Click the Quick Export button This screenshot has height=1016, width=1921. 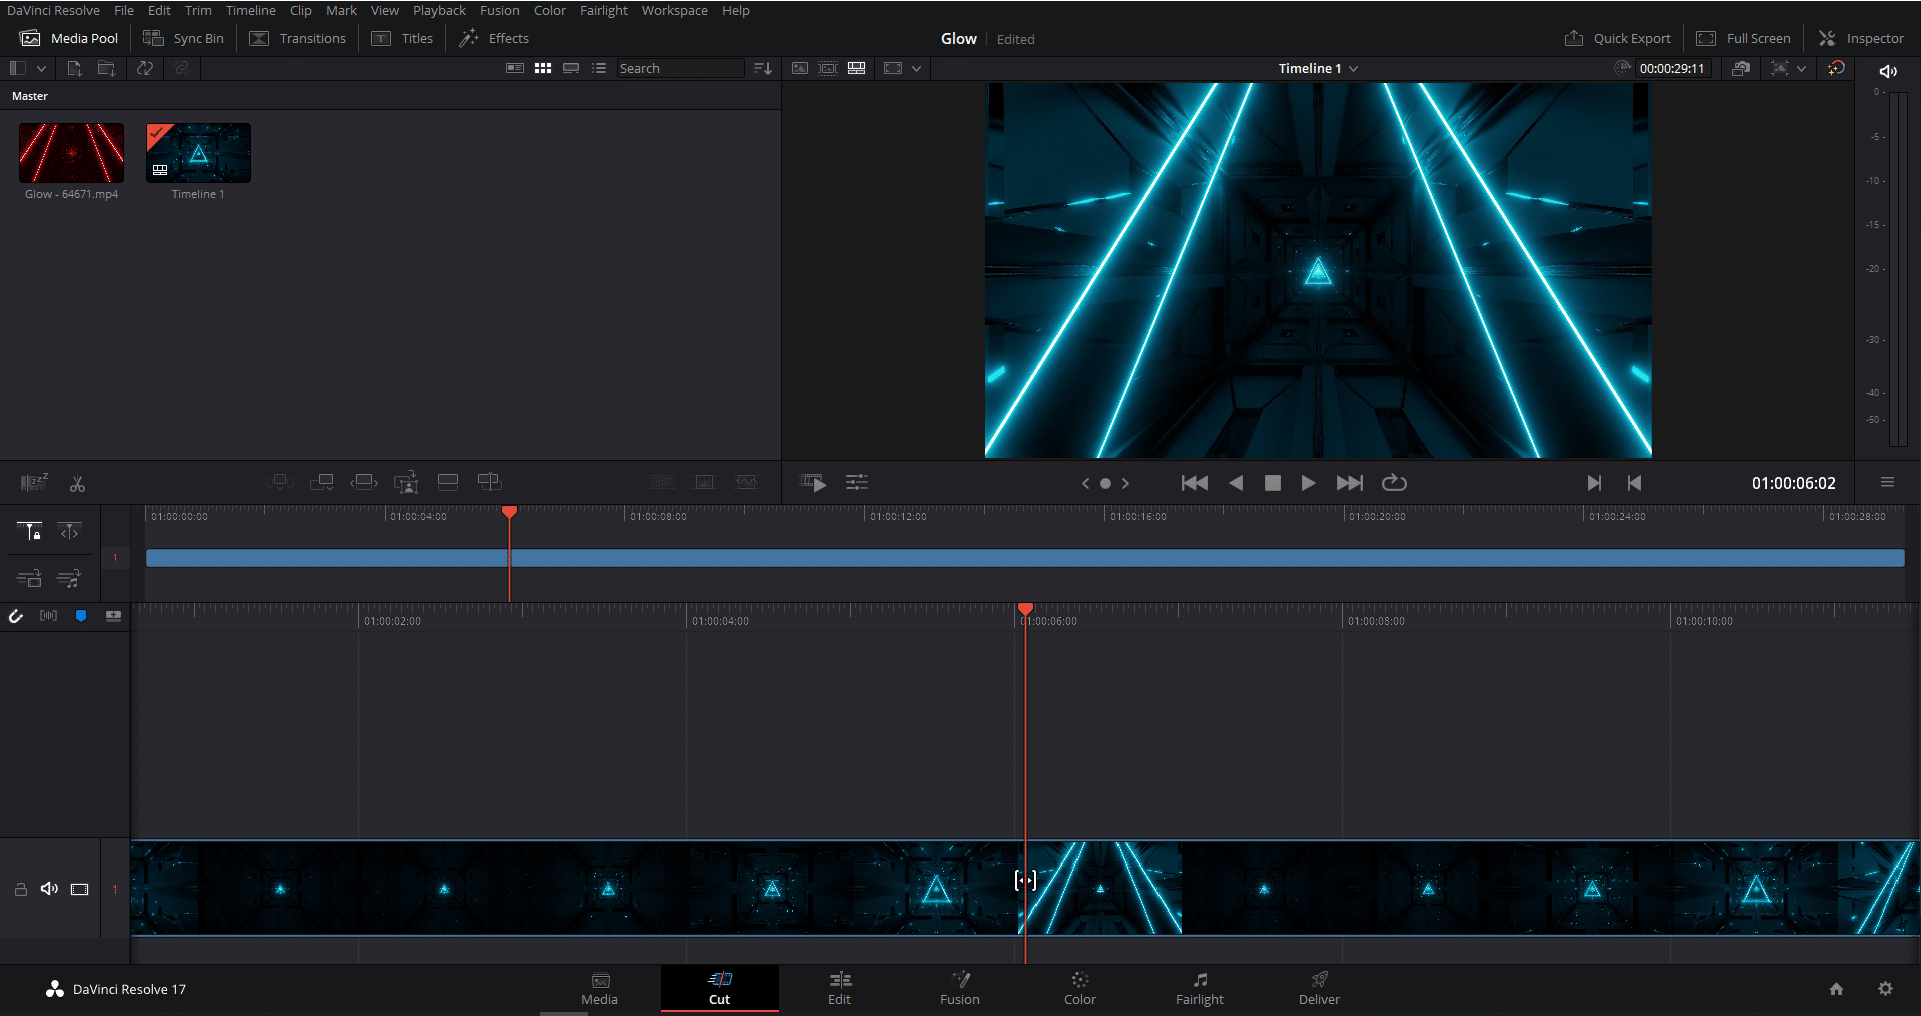pos(1617,38)
